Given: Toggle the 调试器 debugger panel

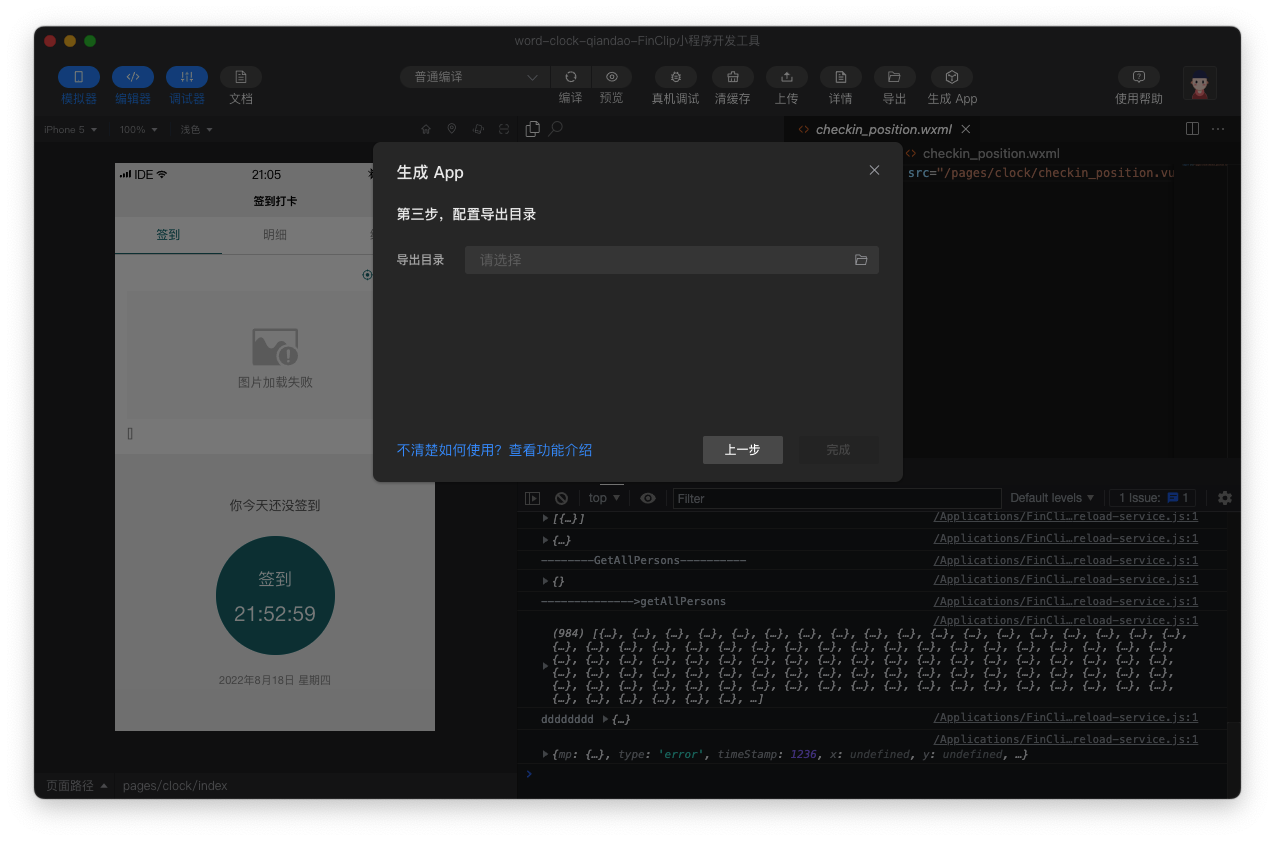Looking at the screenshot, I should click(x=187, y=77).
